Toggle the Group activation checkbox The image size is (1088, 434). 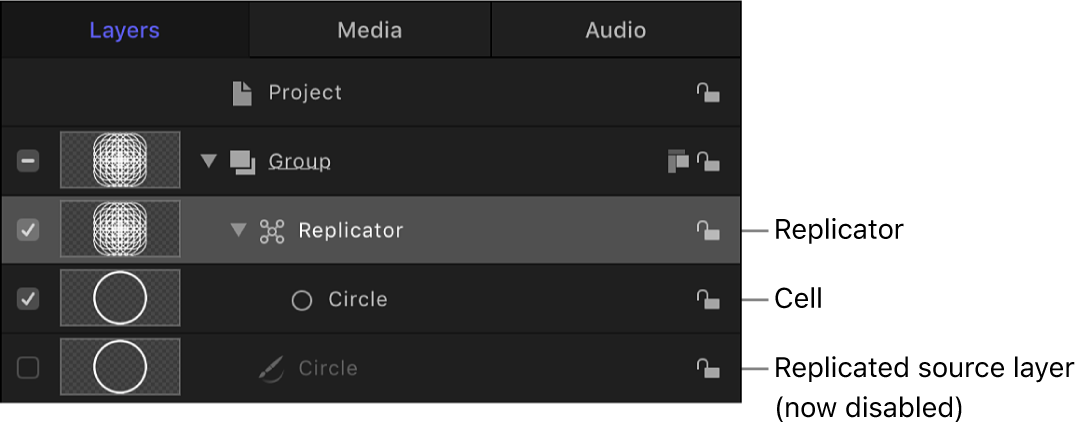tap(29, 161)
